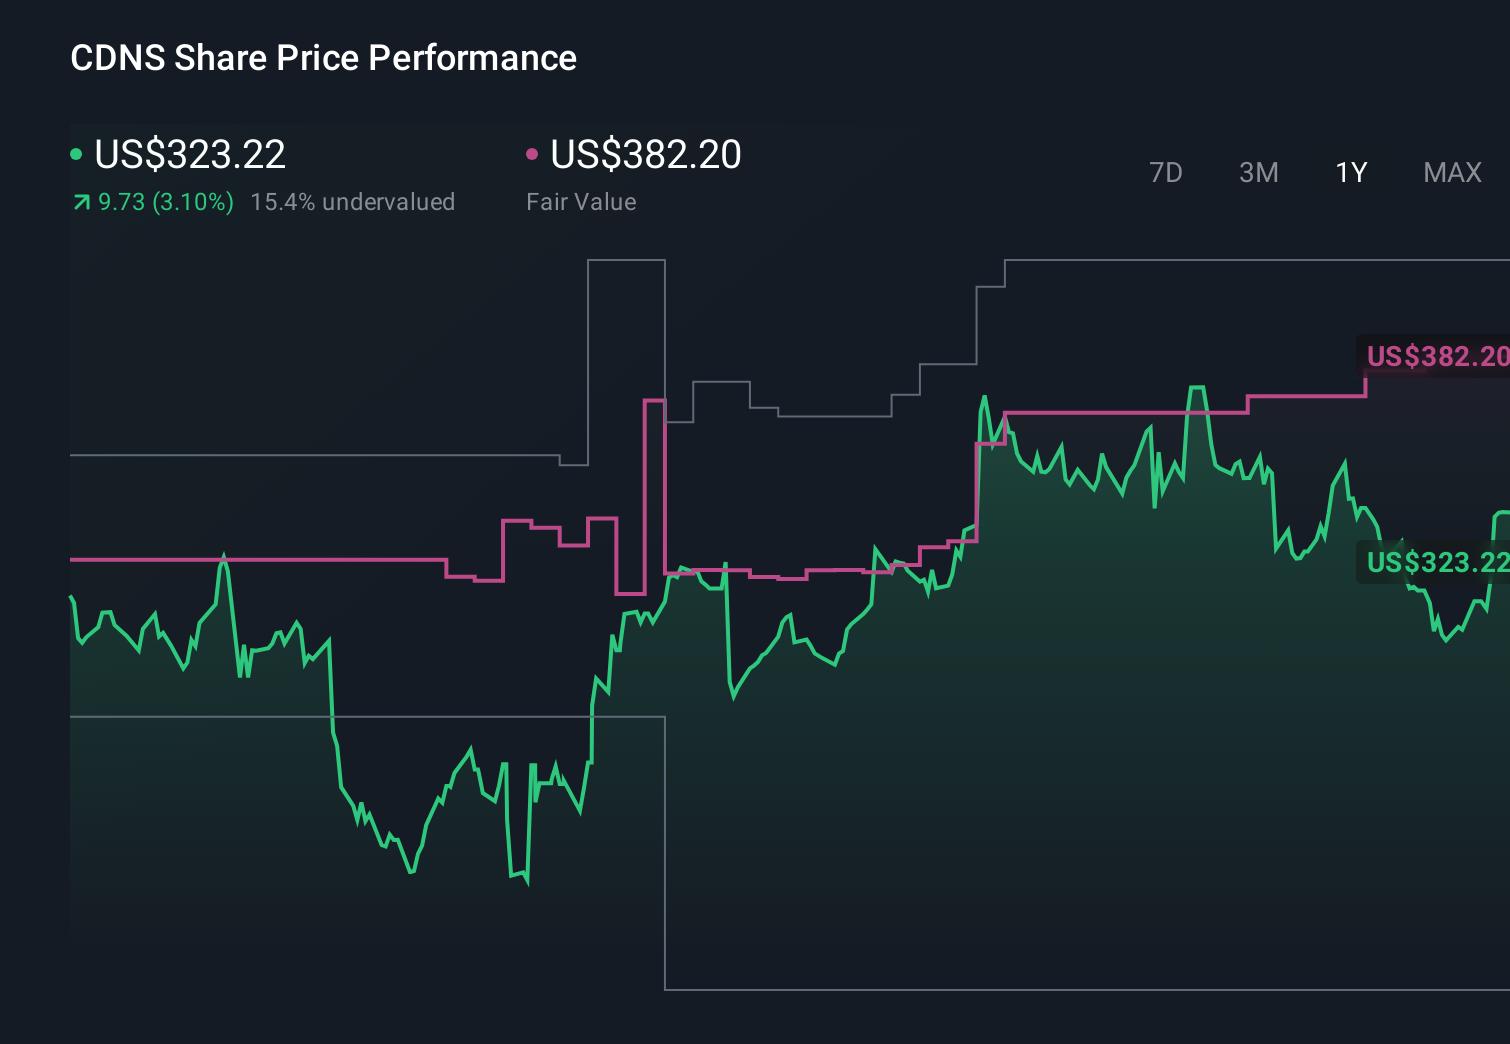The height and width of the screenshot is (1044, 1510).
Task: Choose the 1Y time range
Action: tap(1351, 173)
